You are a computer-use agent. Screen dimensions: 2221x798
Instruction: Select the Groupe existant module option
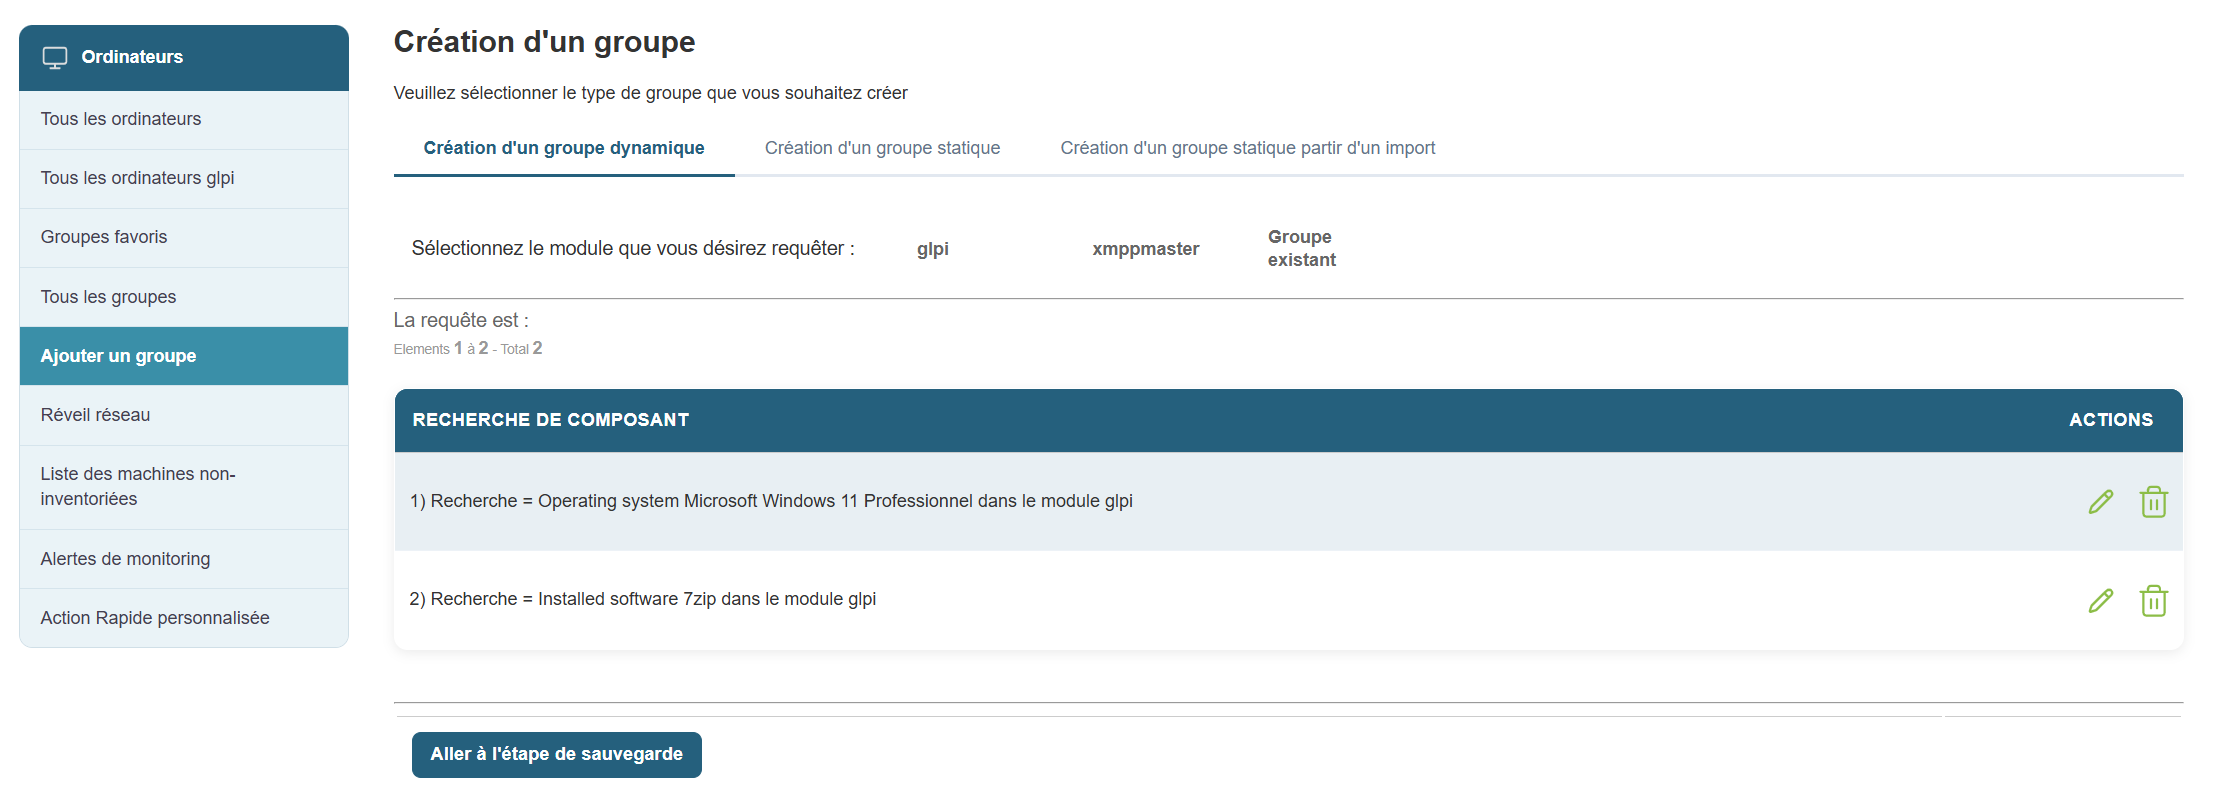1301,248
